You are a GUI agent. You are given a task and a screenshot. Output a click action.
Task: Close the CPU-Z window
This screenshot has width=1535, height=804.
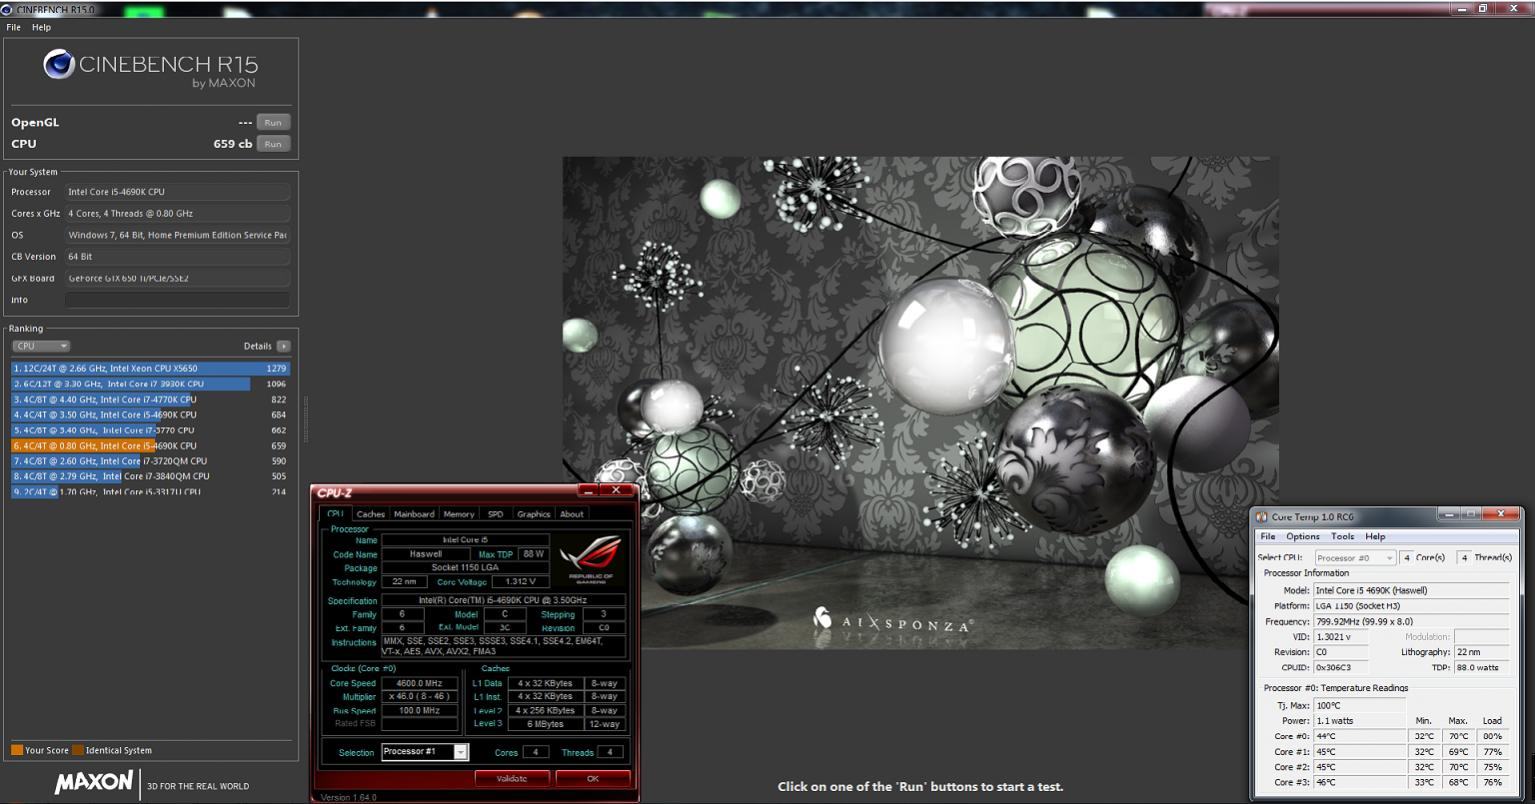coord(617,491)
